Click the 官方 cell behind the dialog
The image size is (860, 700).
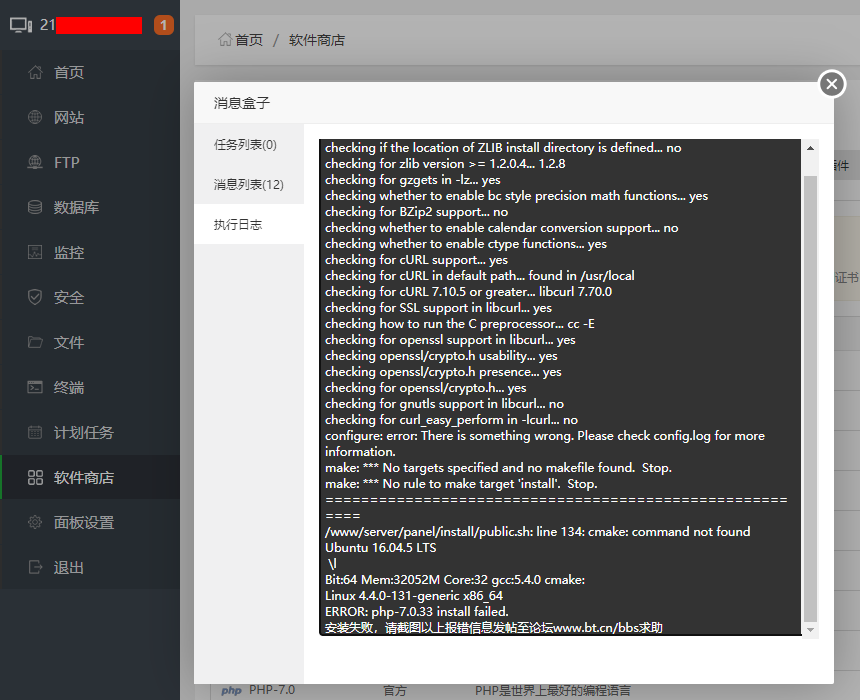click(395, 691)
